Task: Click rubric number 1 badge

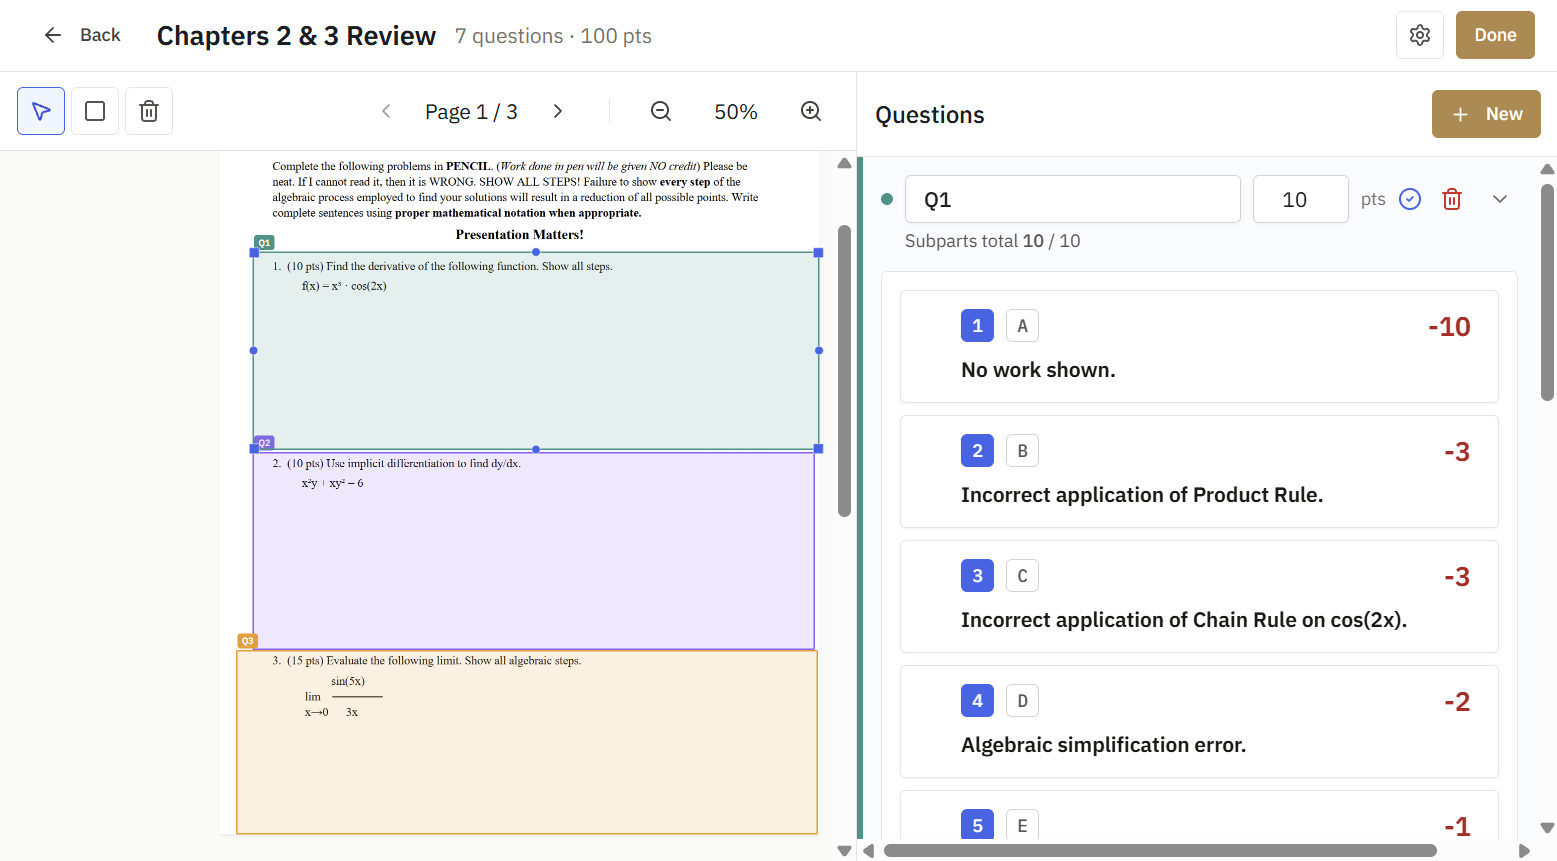Action: coord(977,326)
